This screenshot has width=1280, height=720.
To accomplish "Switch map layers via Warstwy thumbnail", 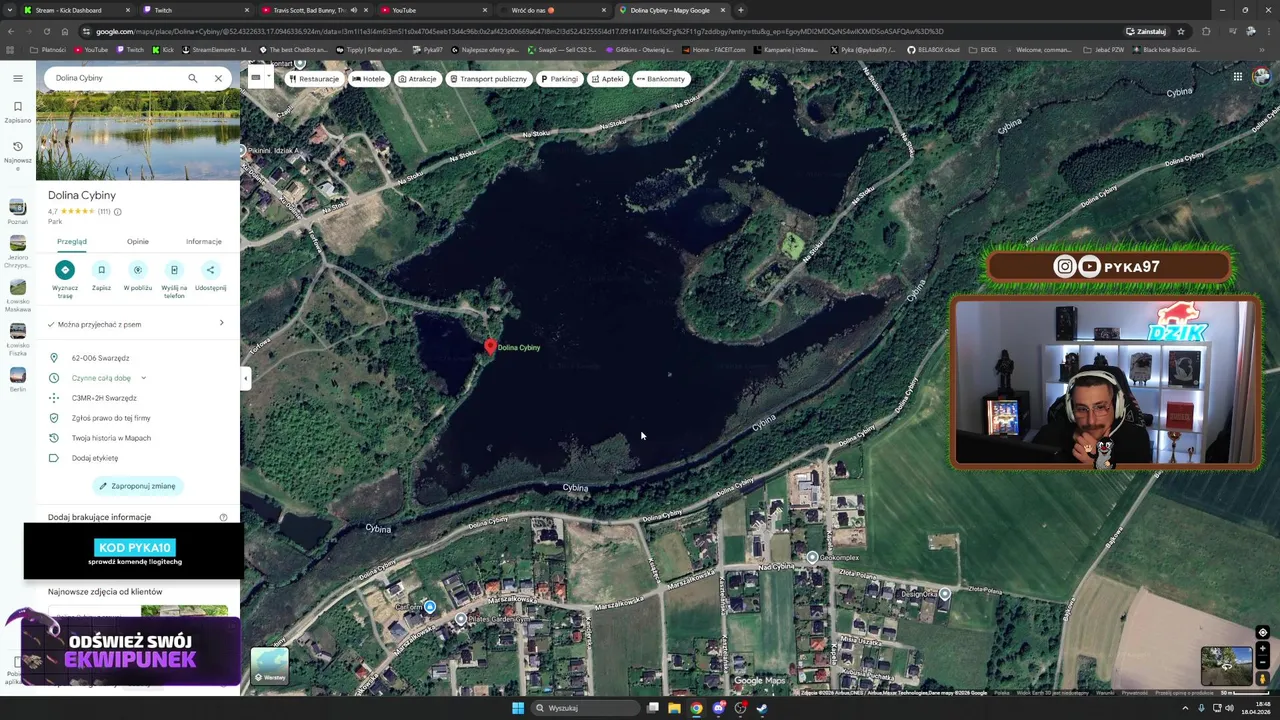I will coord(270,666).
